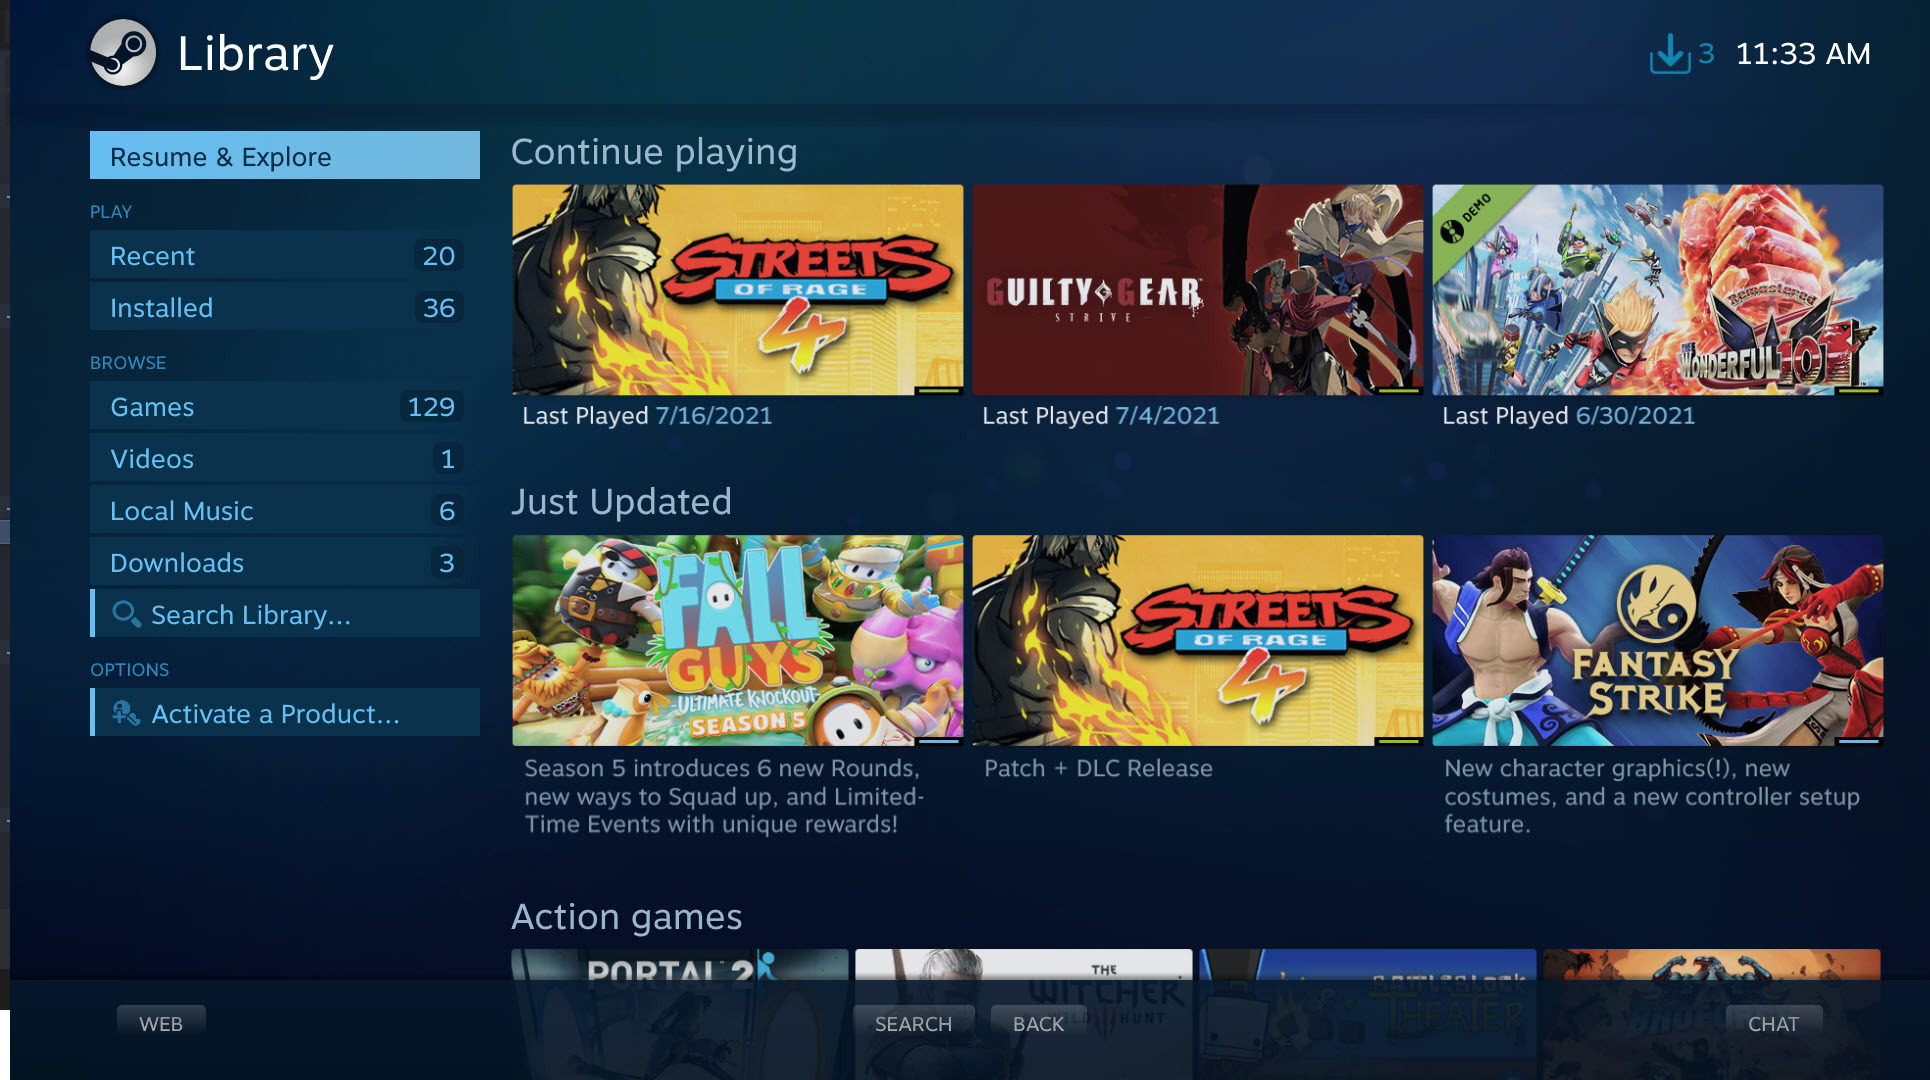Click Last Played 7/4/2021 caption
The height and width of the screenshot is (1080, 1930).
click(x=1101, y=415)
